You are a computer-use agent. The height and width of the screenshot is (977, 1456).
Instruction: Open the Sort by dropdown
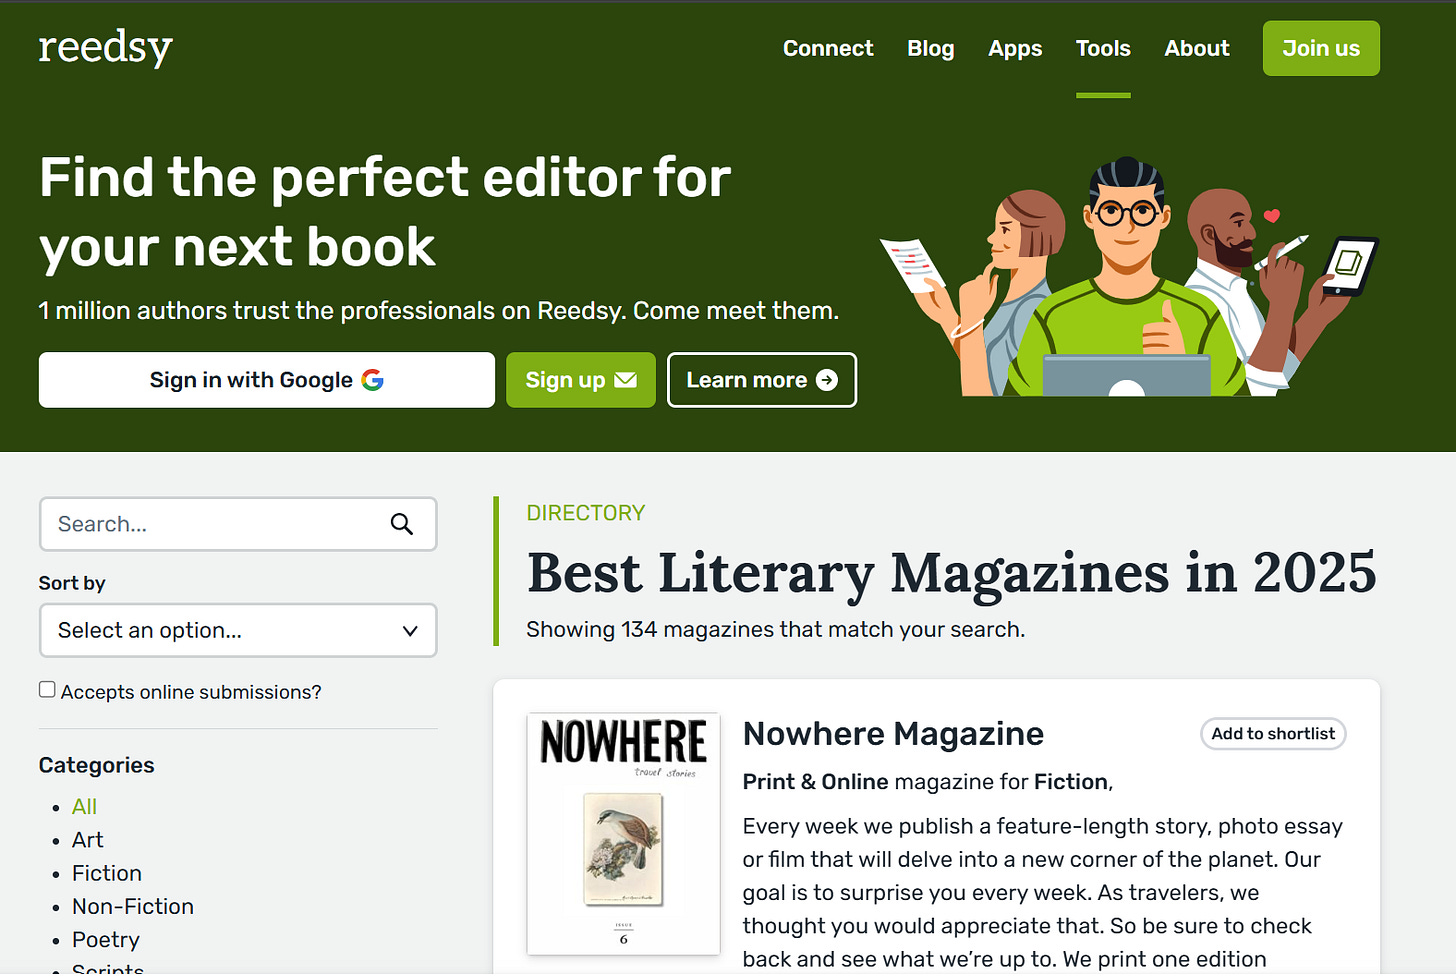(x=238, y=630)
